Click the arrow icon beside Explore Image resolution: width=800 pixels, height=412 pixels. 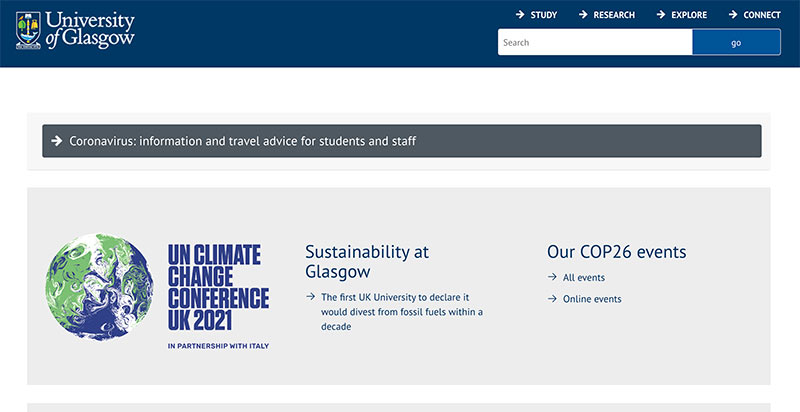pos(661,15)
